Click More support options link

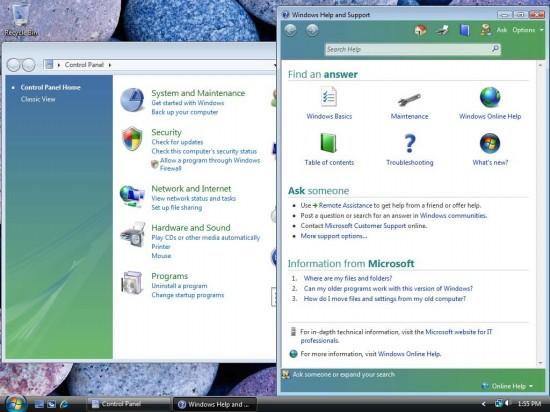click(x=334, y=236)
